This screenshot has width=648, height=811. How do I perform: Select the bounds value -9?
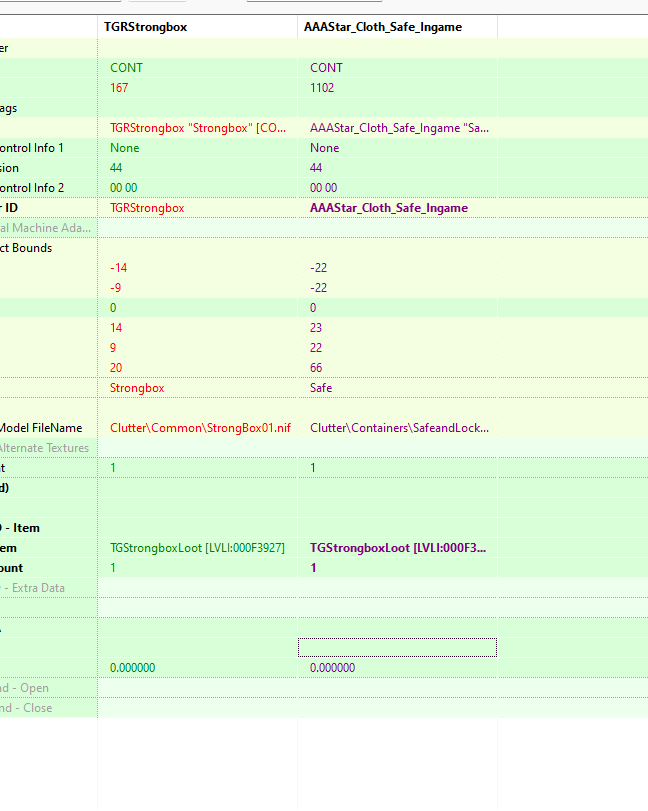(115, 288)
